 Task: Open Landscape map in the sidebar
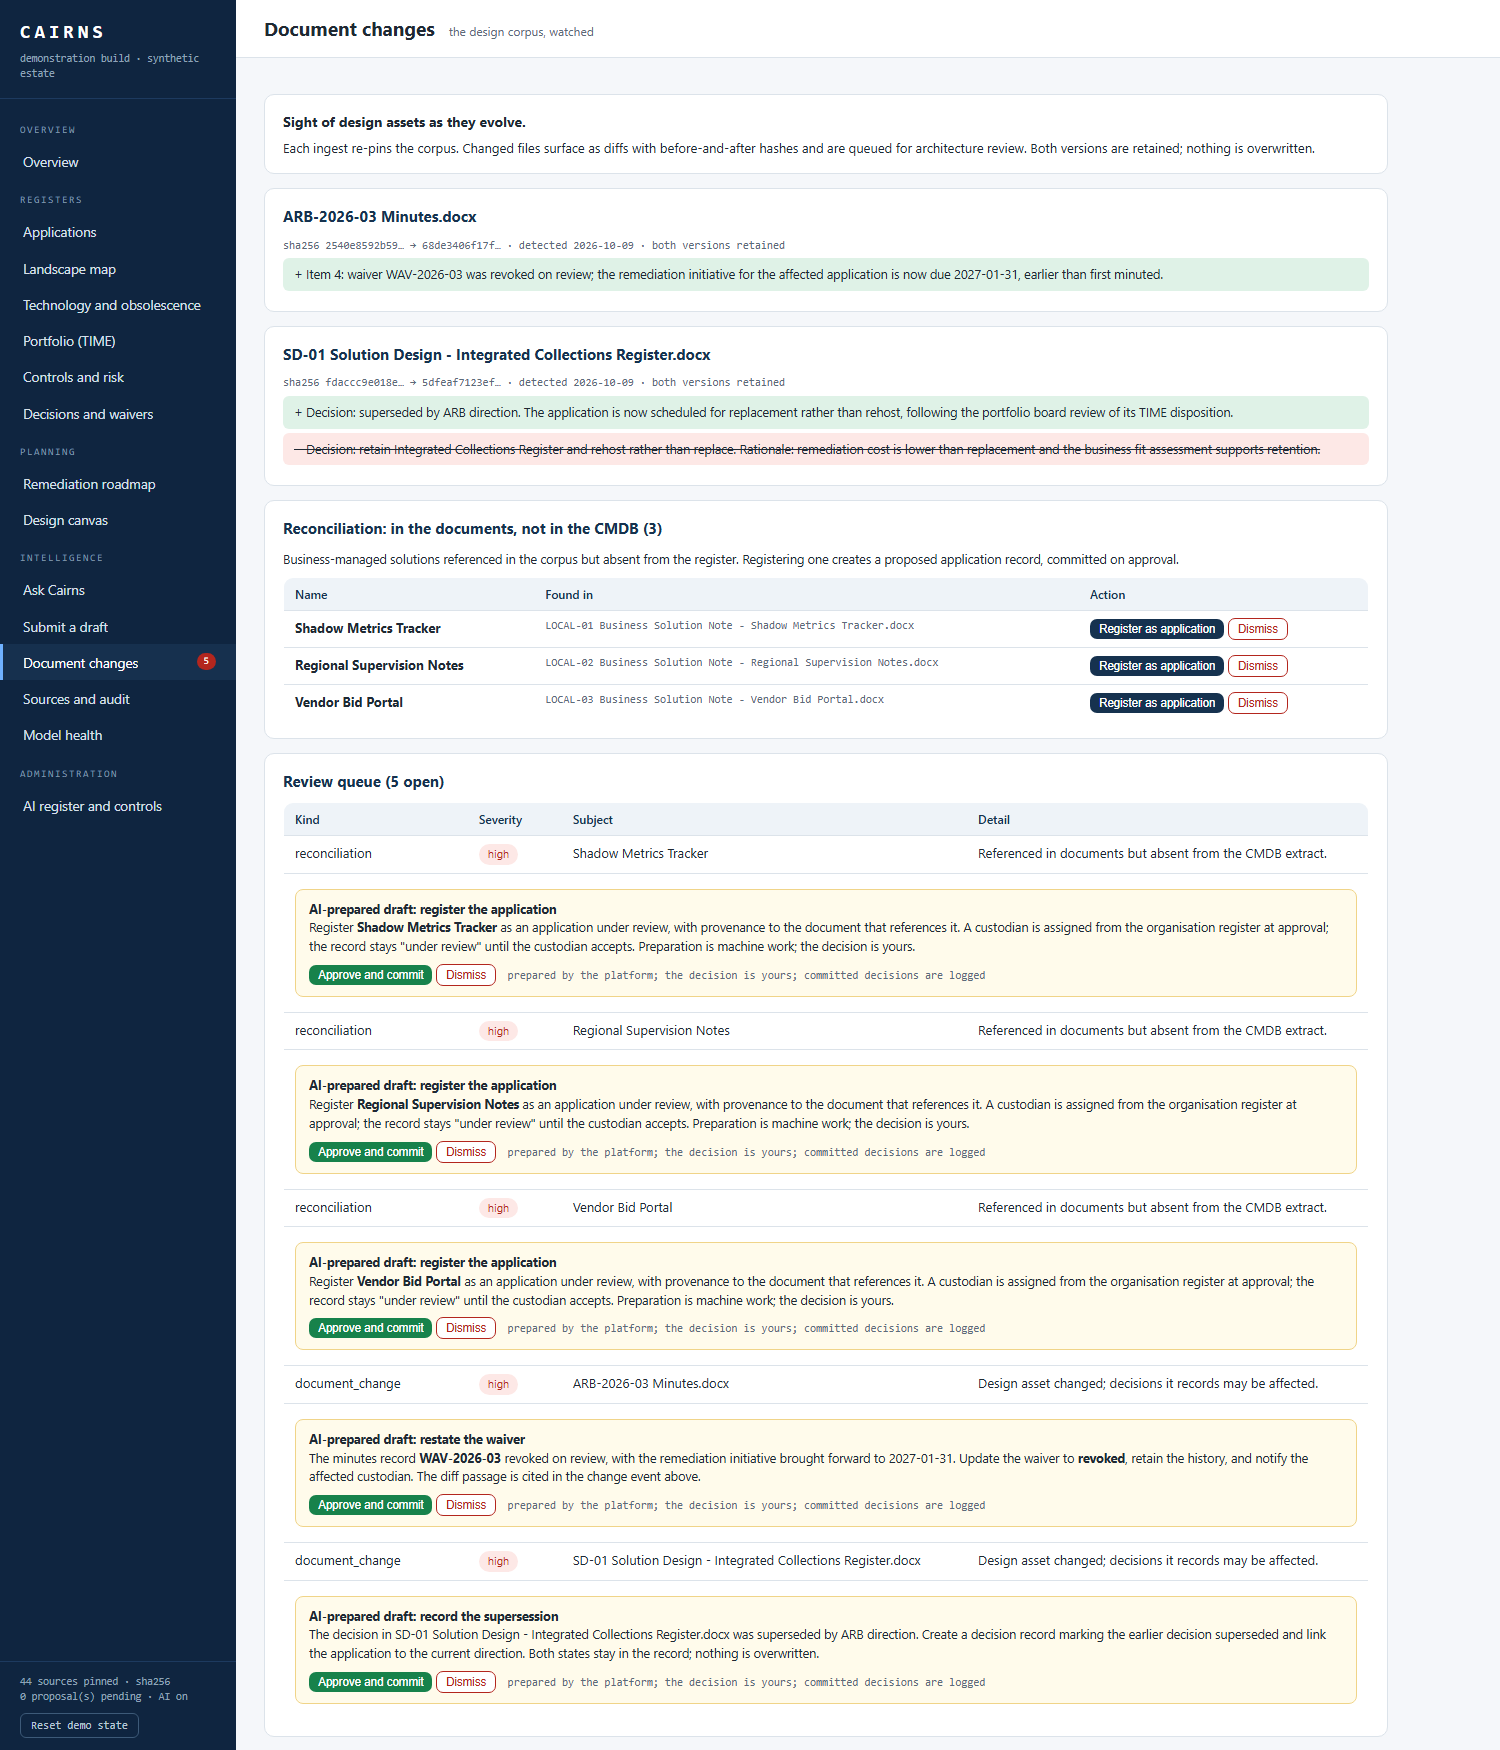[x=69, y=269]
